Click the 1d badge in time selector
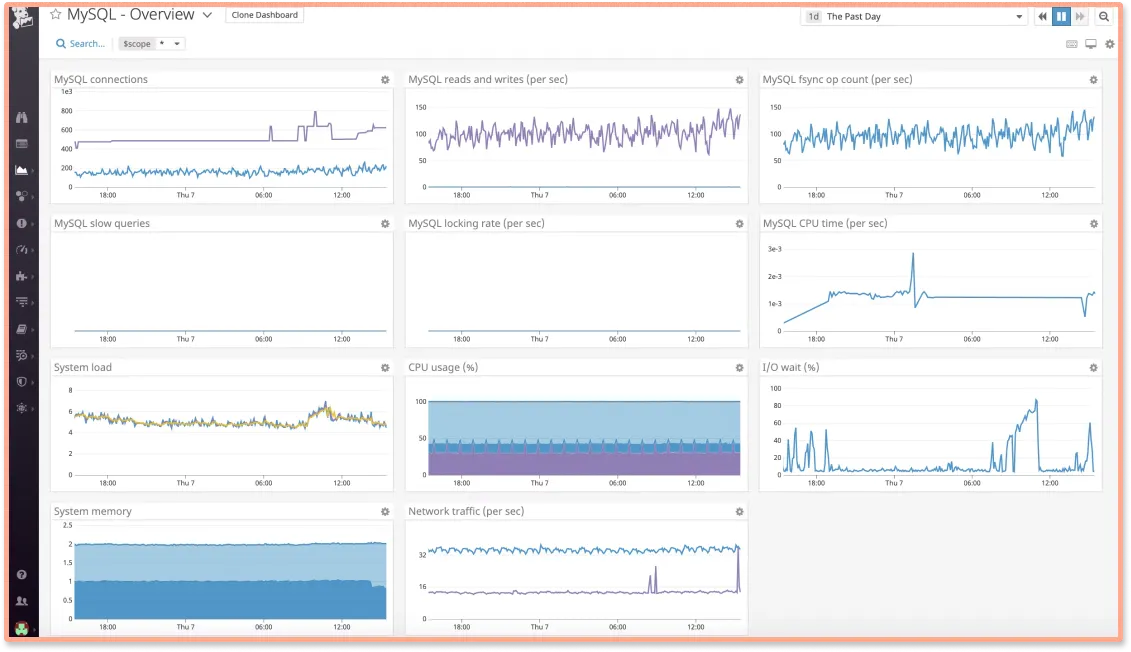The width and height of the screenshot is (1131, 652). point(813,17)
